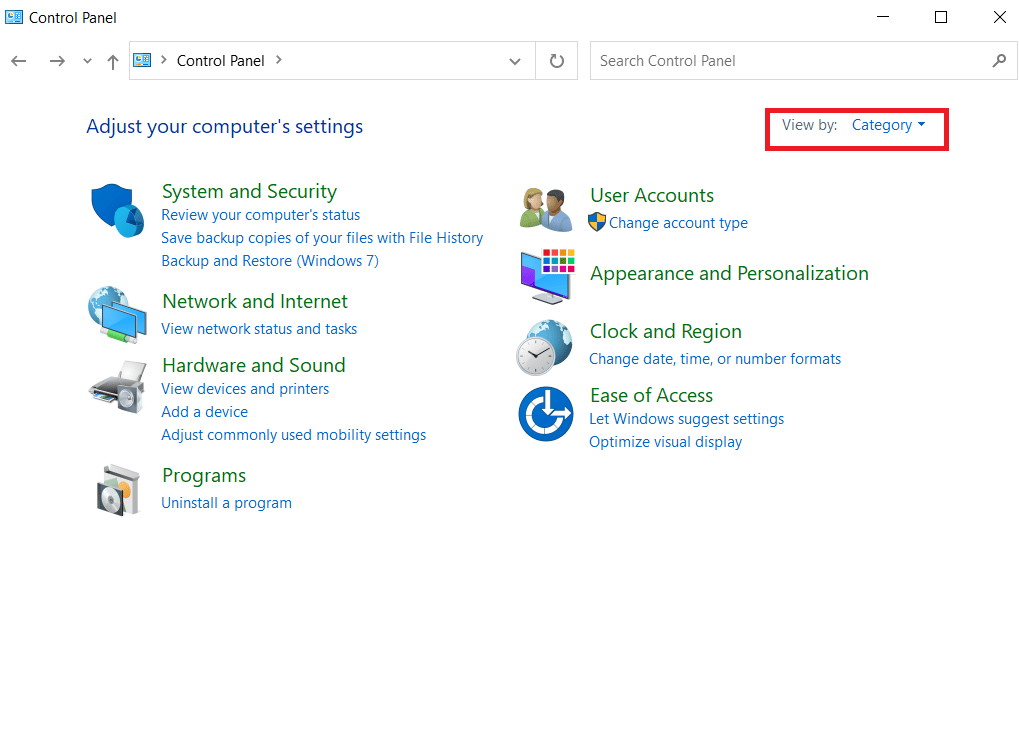
Task: Open Appearance and Personalization heading
Action: coord(729,274)
